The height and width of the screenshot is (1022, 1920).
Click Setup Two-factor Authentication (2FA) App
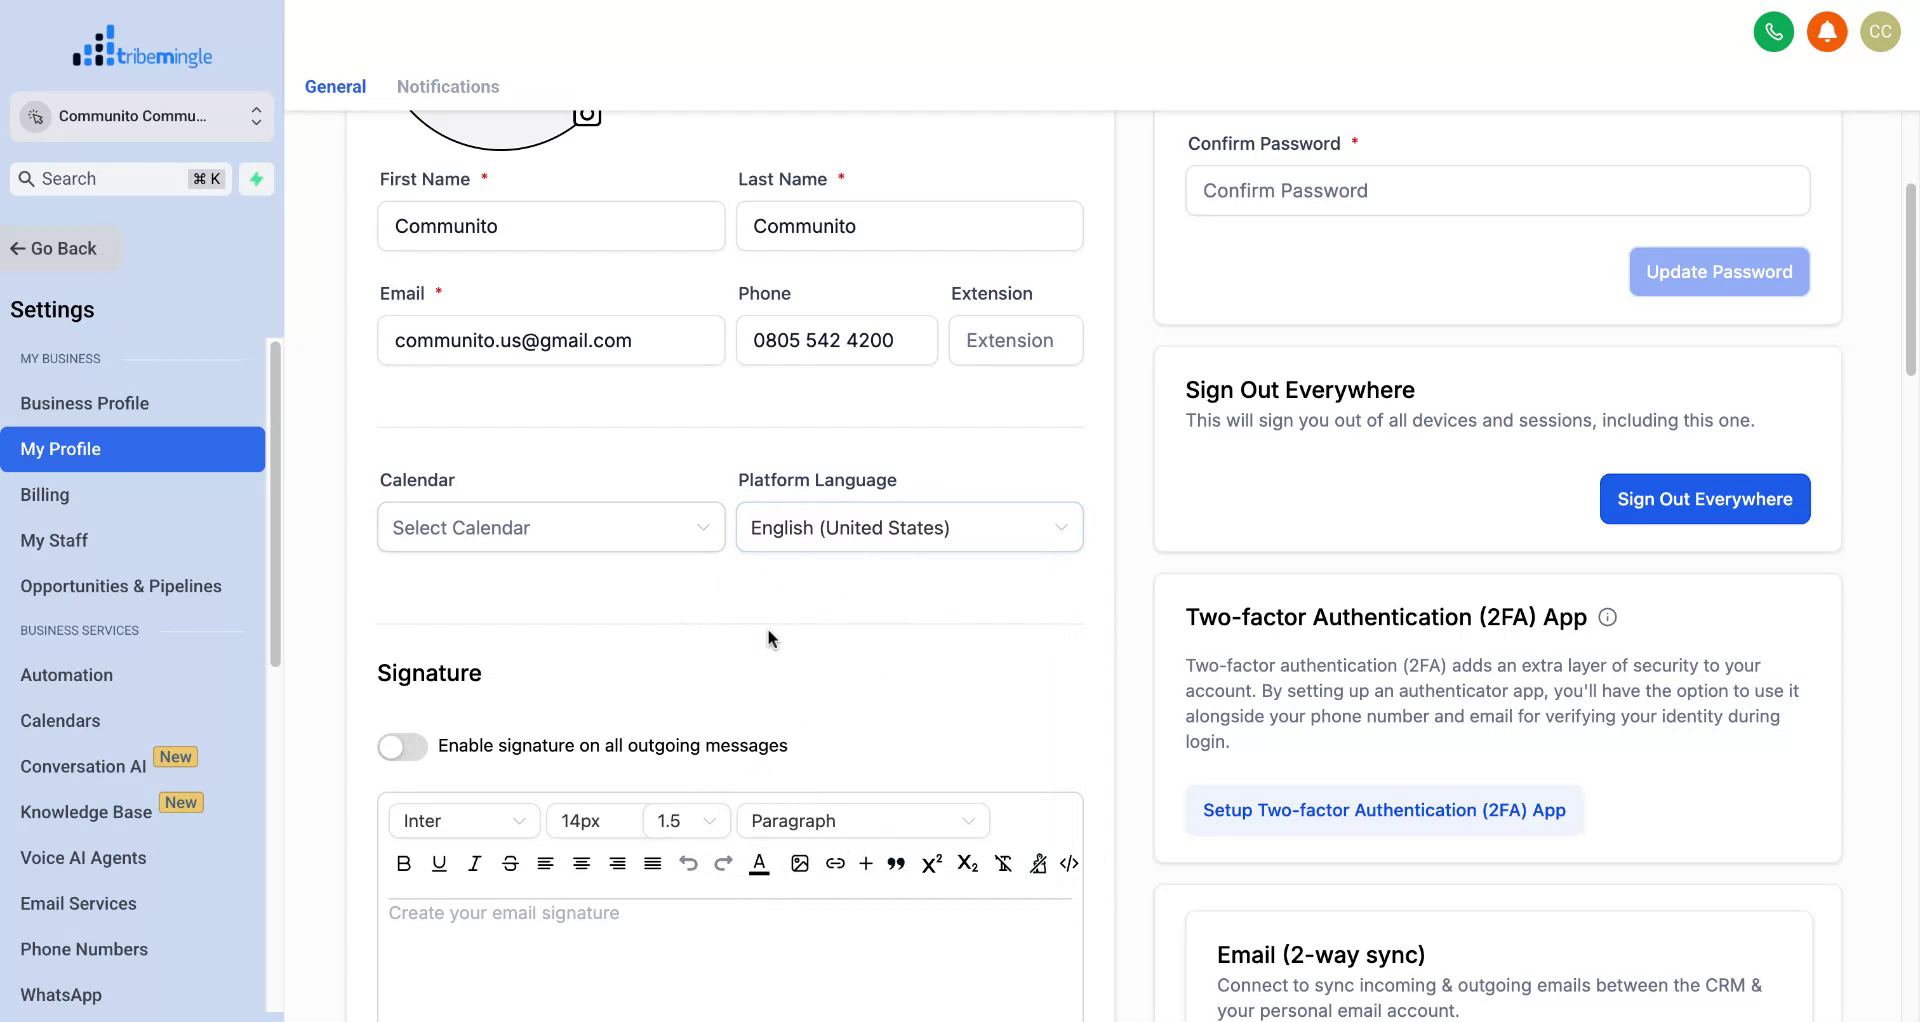1383,810
